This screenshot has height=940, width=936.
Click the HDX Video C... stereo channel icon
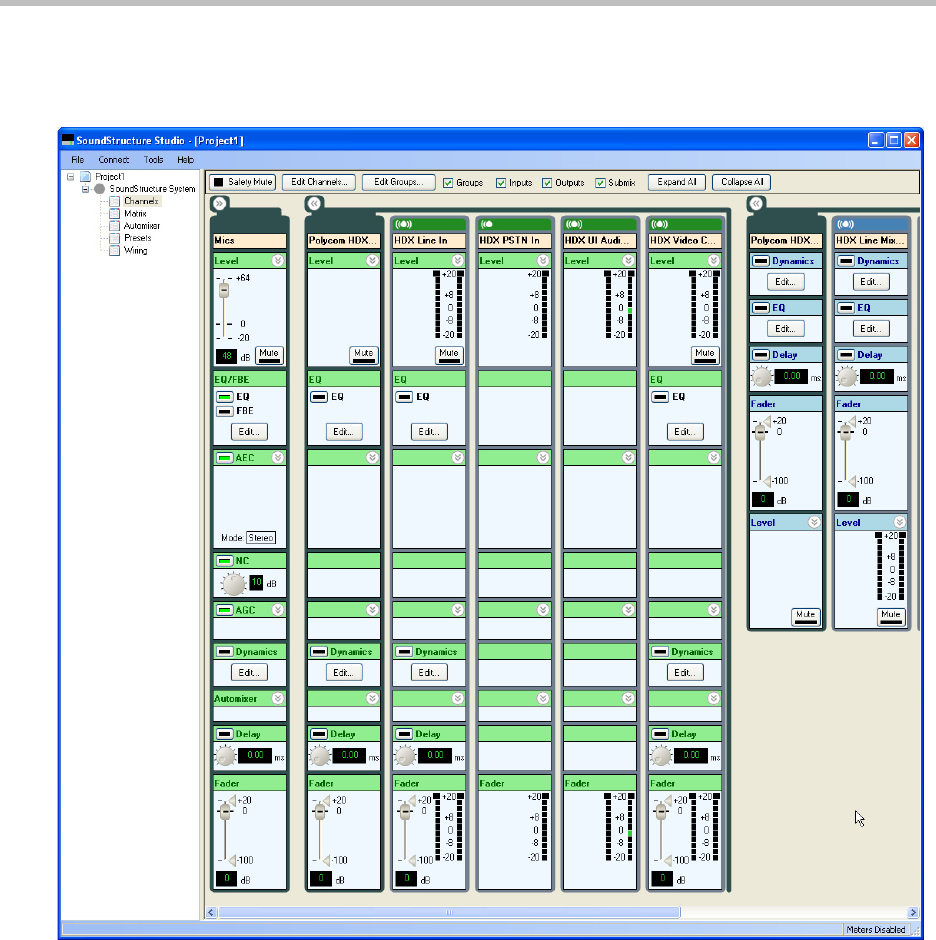(658, 223)
